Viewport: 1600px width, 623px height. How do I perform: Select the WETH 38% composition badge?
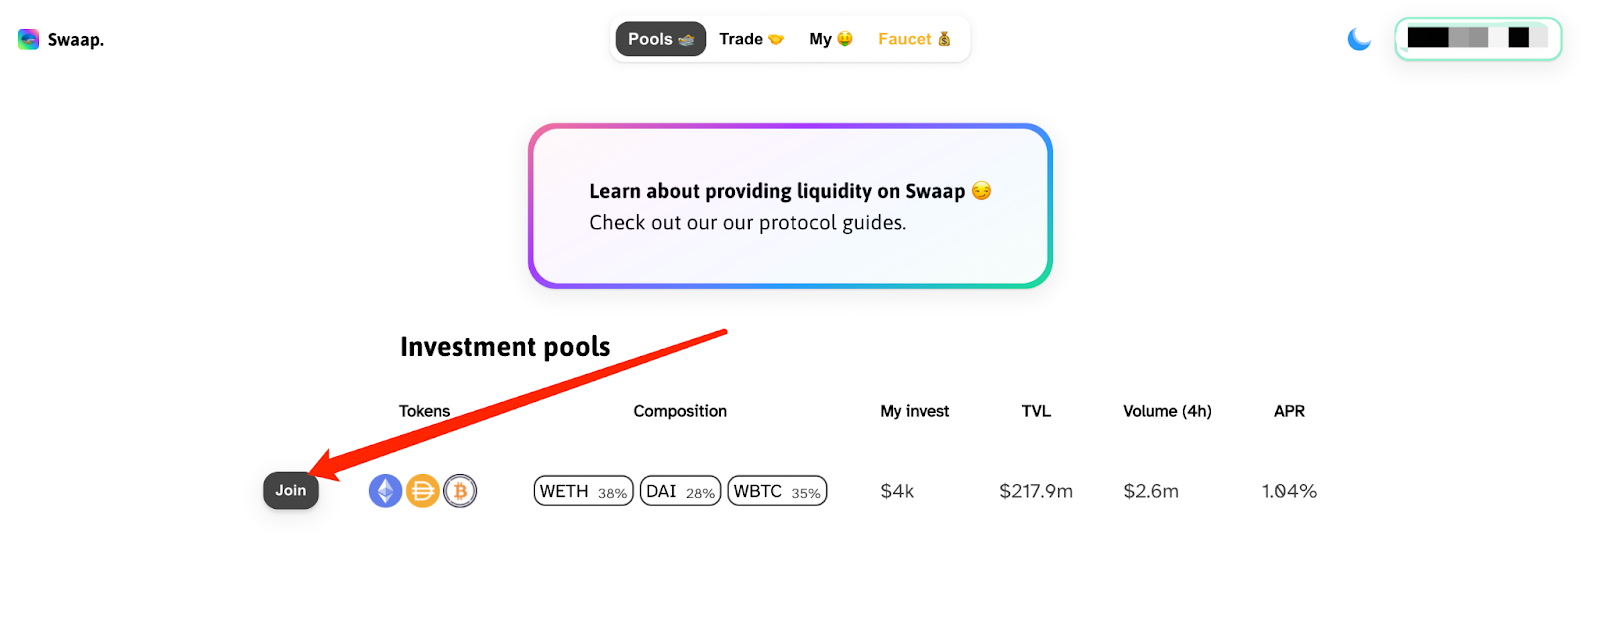pyautogui.click(x=584, y=491)
